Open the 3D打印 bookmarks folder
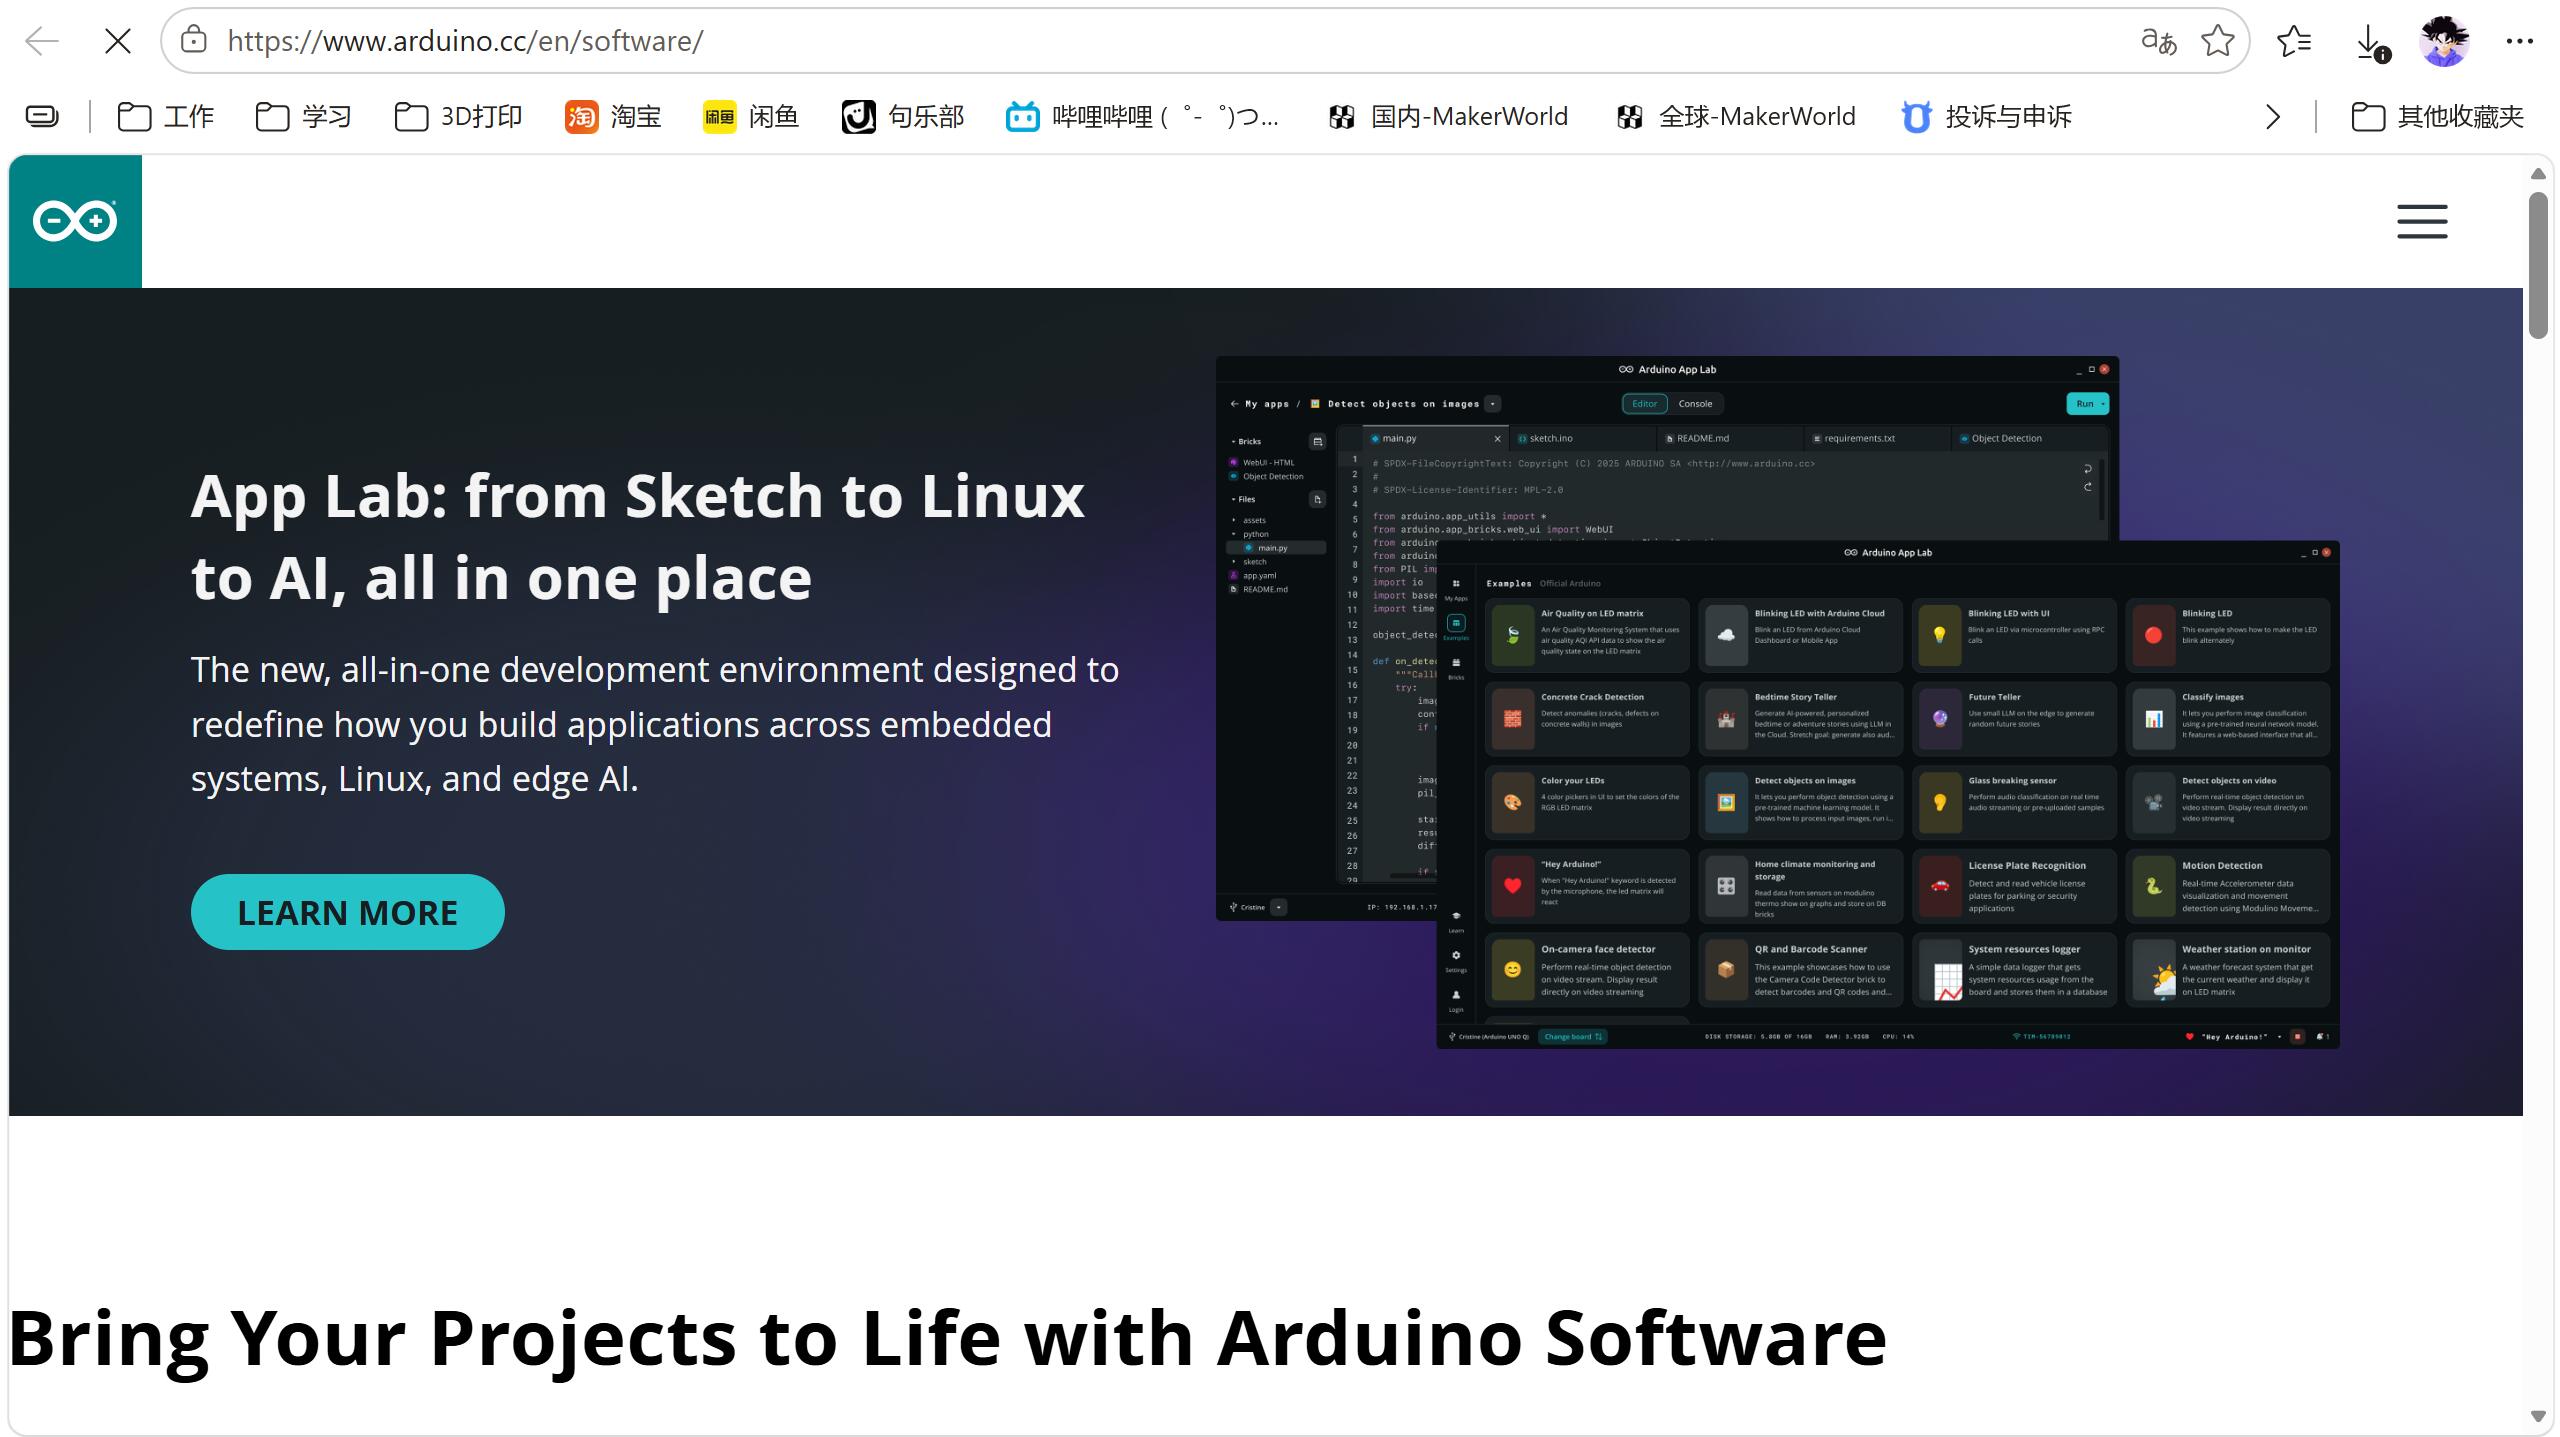 pyautogui.click(x=459, y=117)
